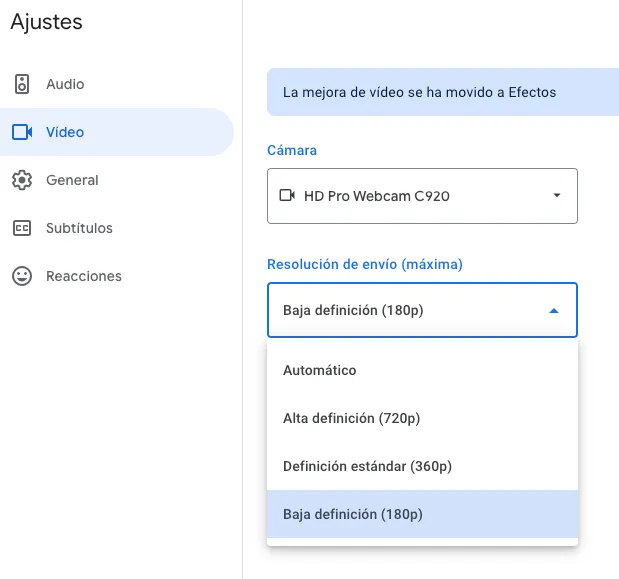Click the banner about video enhancement moved to Efectos
Screen dimensions: 619x579
[x=420, y=92]
